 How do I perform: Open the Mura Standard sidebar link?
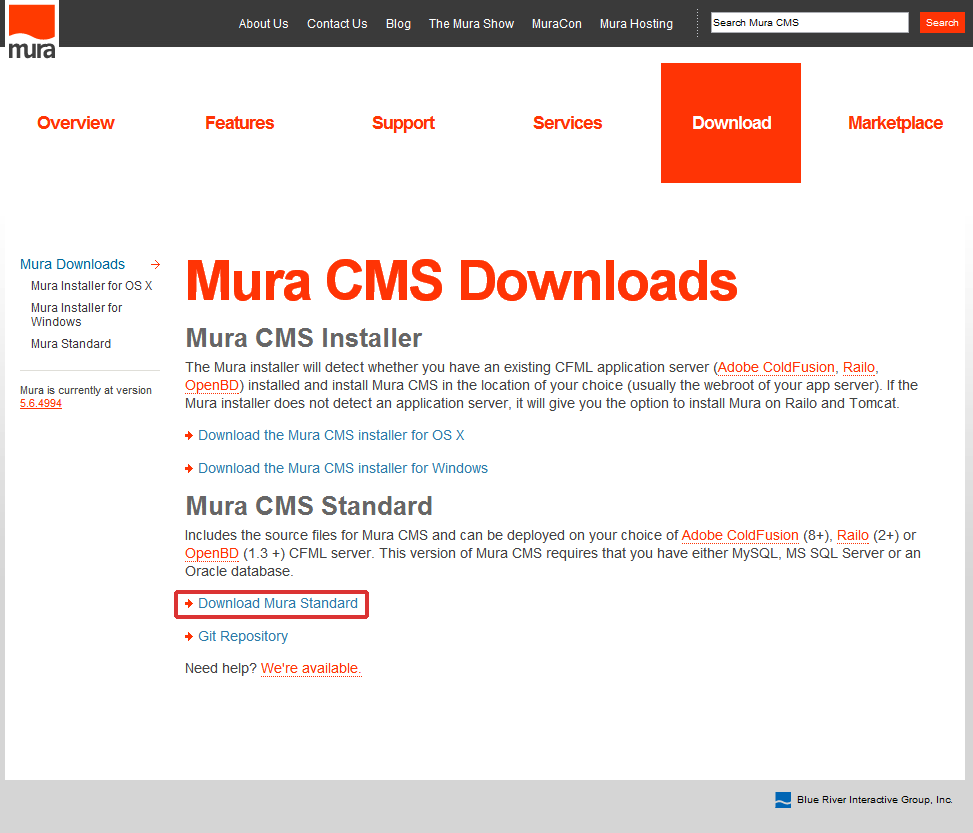tap(71, 344)
